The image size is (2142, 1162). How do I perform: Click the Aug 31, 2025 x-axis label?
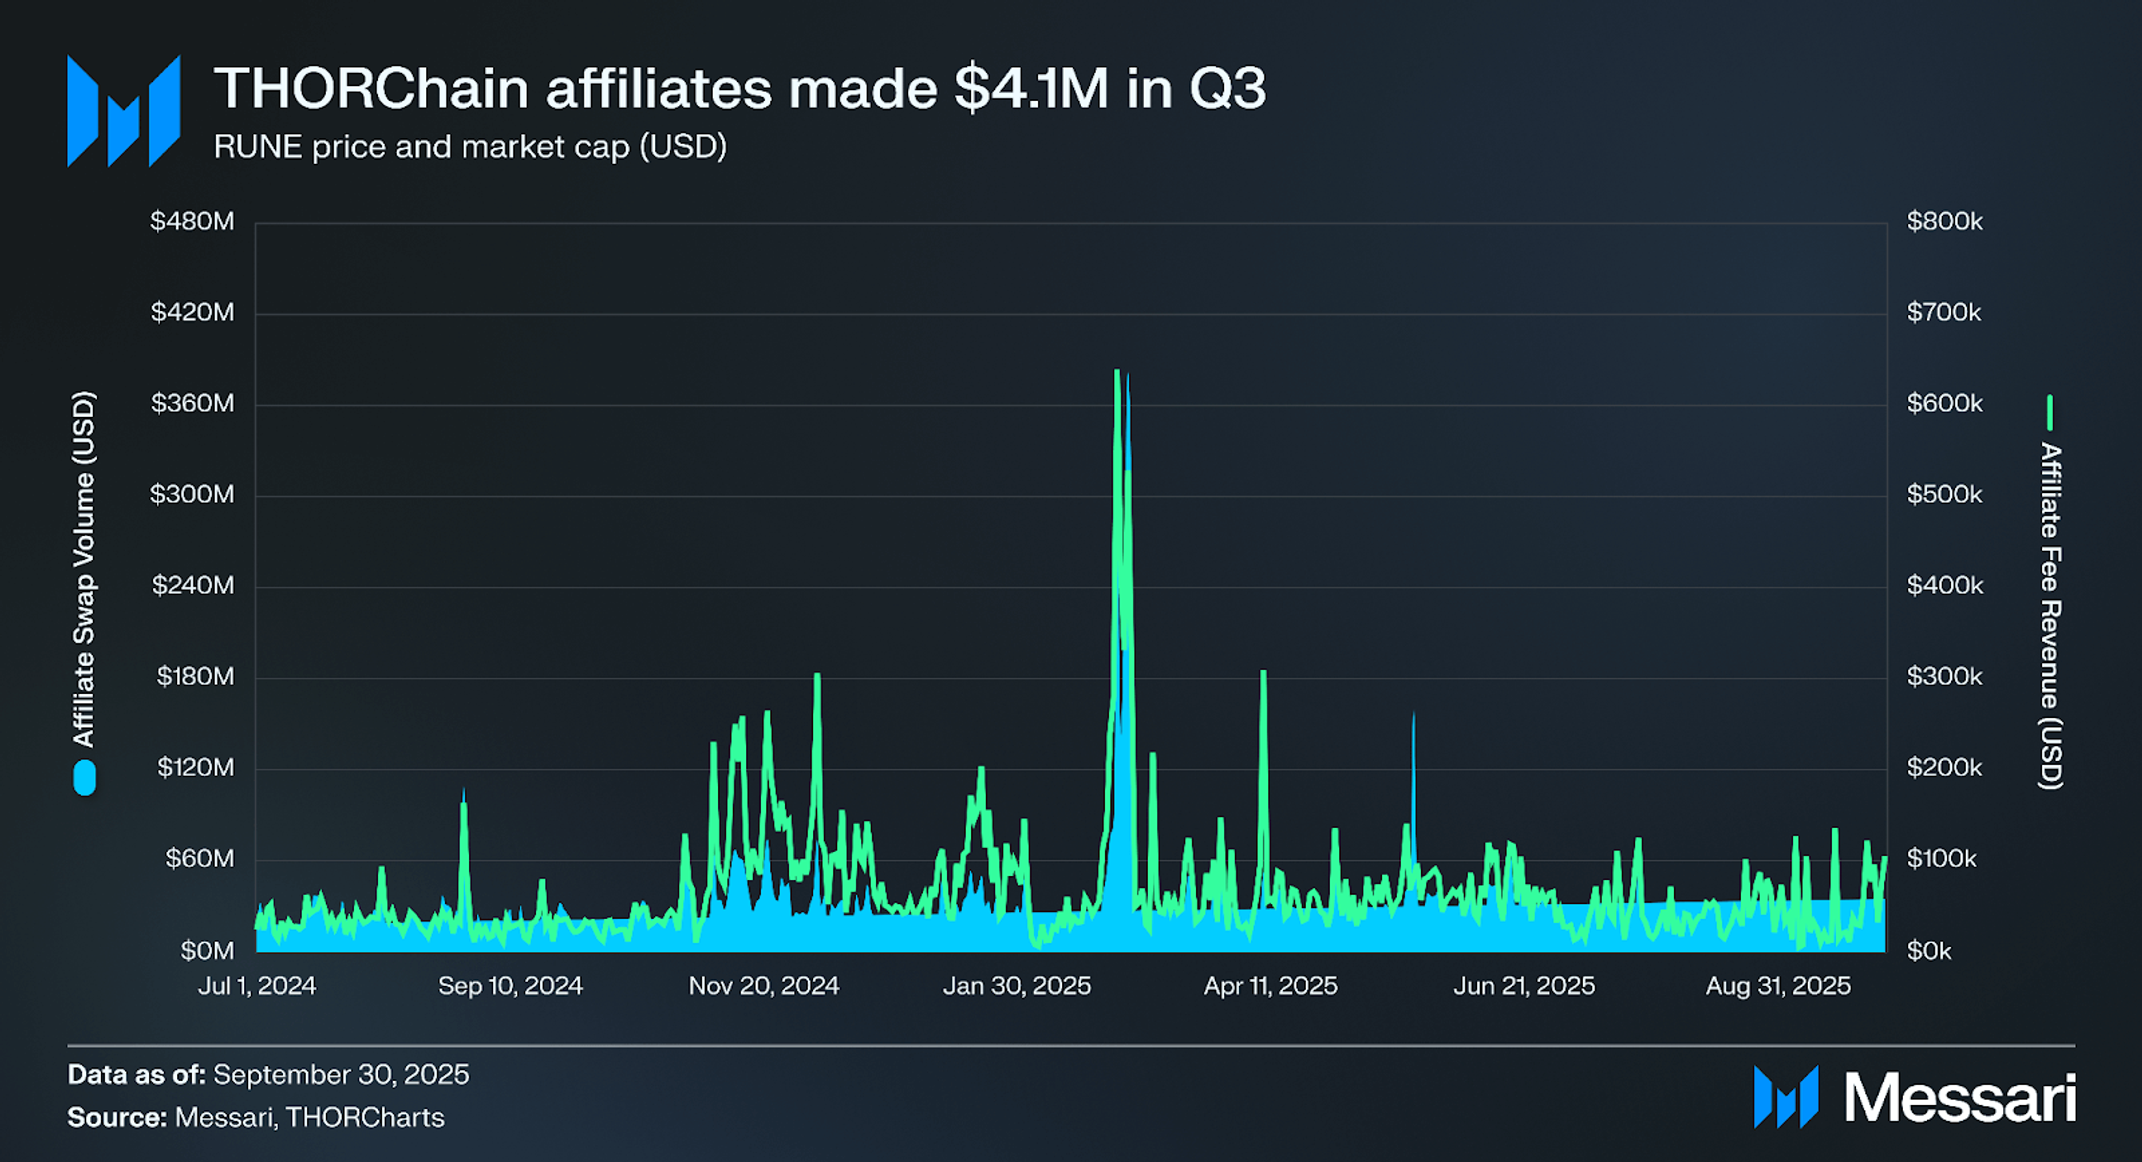[x=1777, y=986]
